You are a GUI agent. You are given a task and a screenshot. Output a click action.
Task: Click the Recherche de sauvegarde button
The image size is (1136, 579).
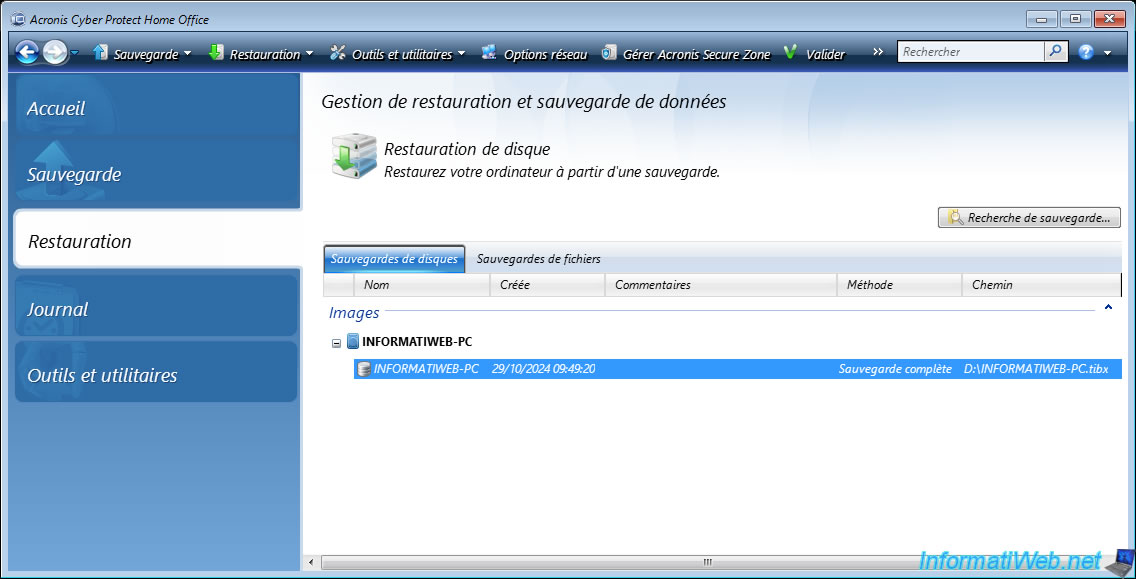point(1029,217)
